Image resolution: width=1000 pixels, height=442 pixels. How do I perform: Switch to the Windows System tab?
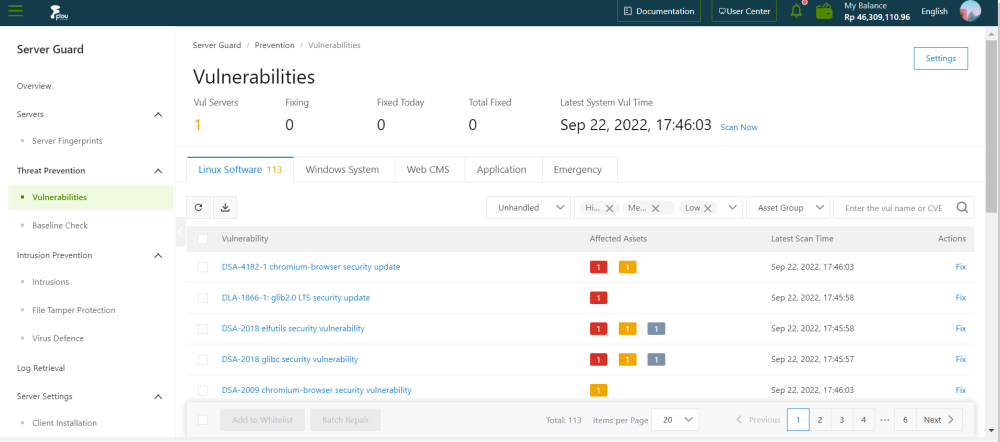(342, 170)
